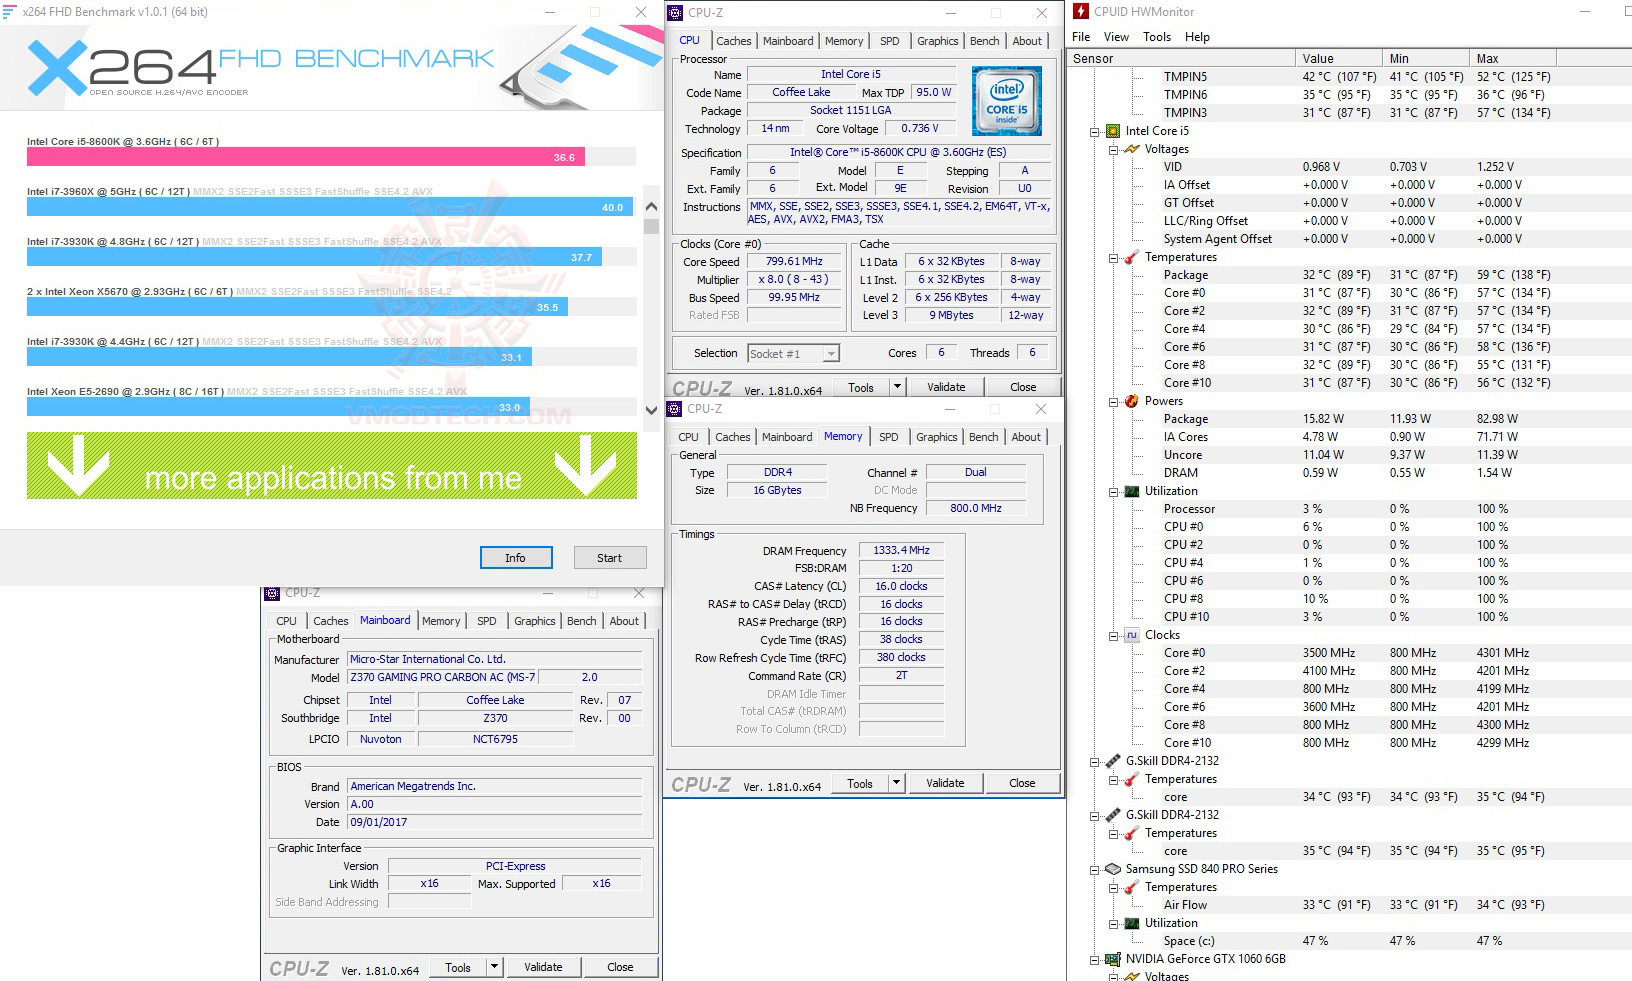The width and height of the screenshot is (1632, 981).
Task: Open the File menu in HWMonitor
Action: coord(1081,37)
